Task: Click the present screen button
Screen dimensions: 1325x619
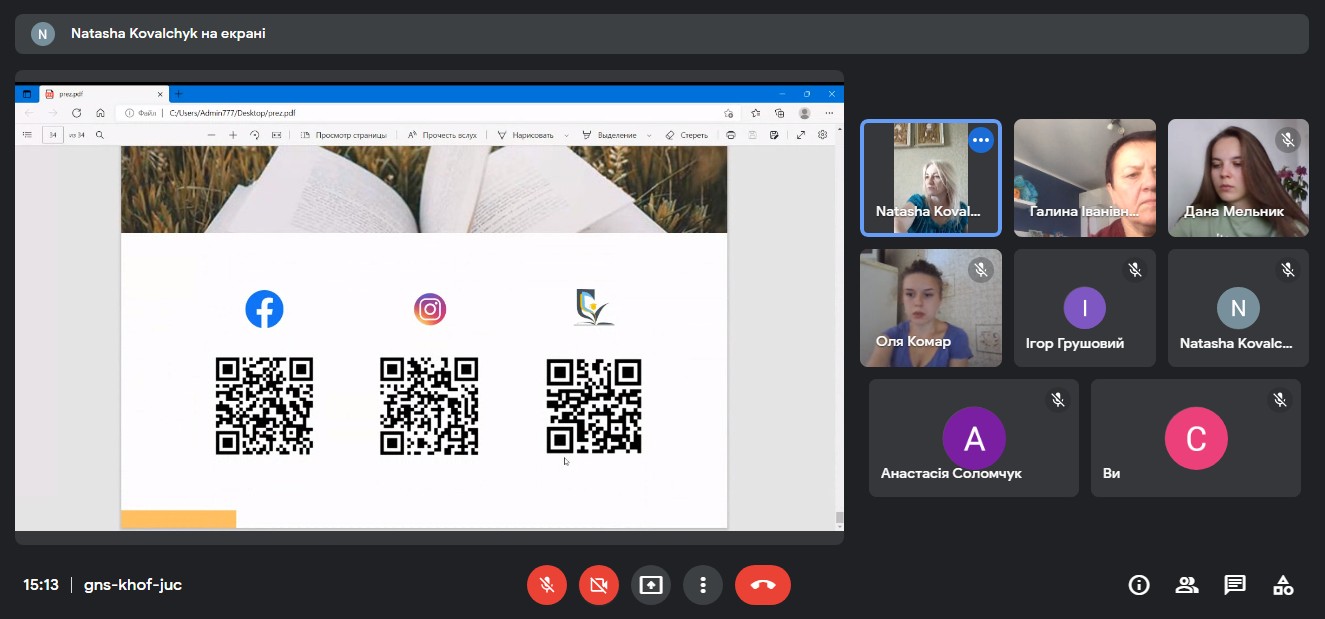Action: click(x=651, y=585)
